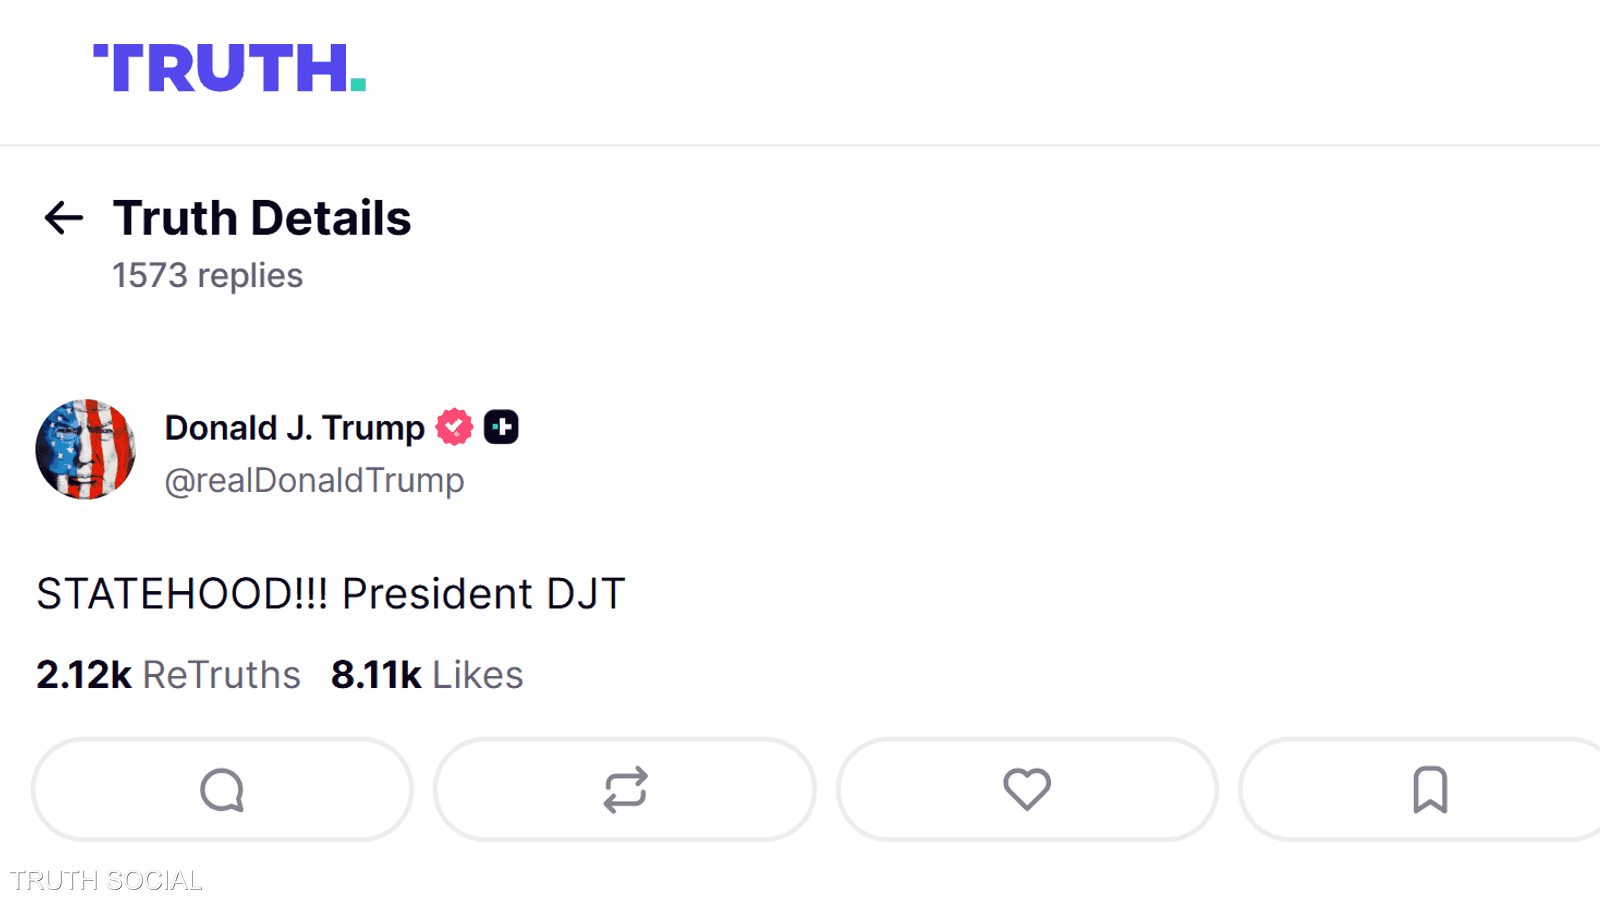Click the word STATEHOOD!!! in the post
The width and height of the screenshot is (1600, 900).
tap(182, 594)
